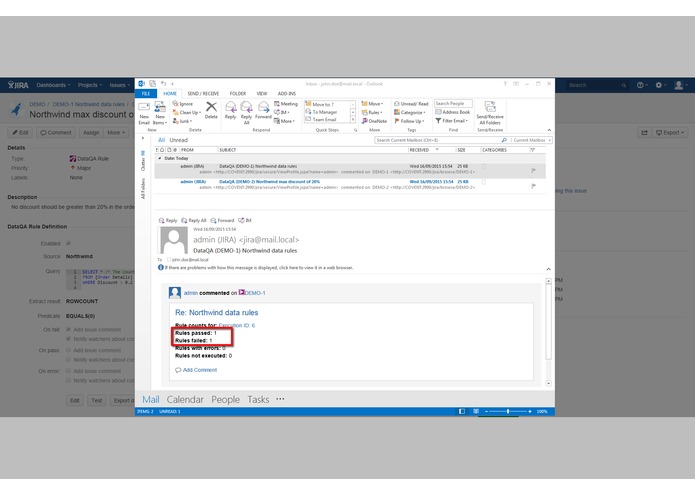Viewport: 695px width, 494px height.
Task: Reply with Meeting from ribbon
Action: click(x=286, y=104)
